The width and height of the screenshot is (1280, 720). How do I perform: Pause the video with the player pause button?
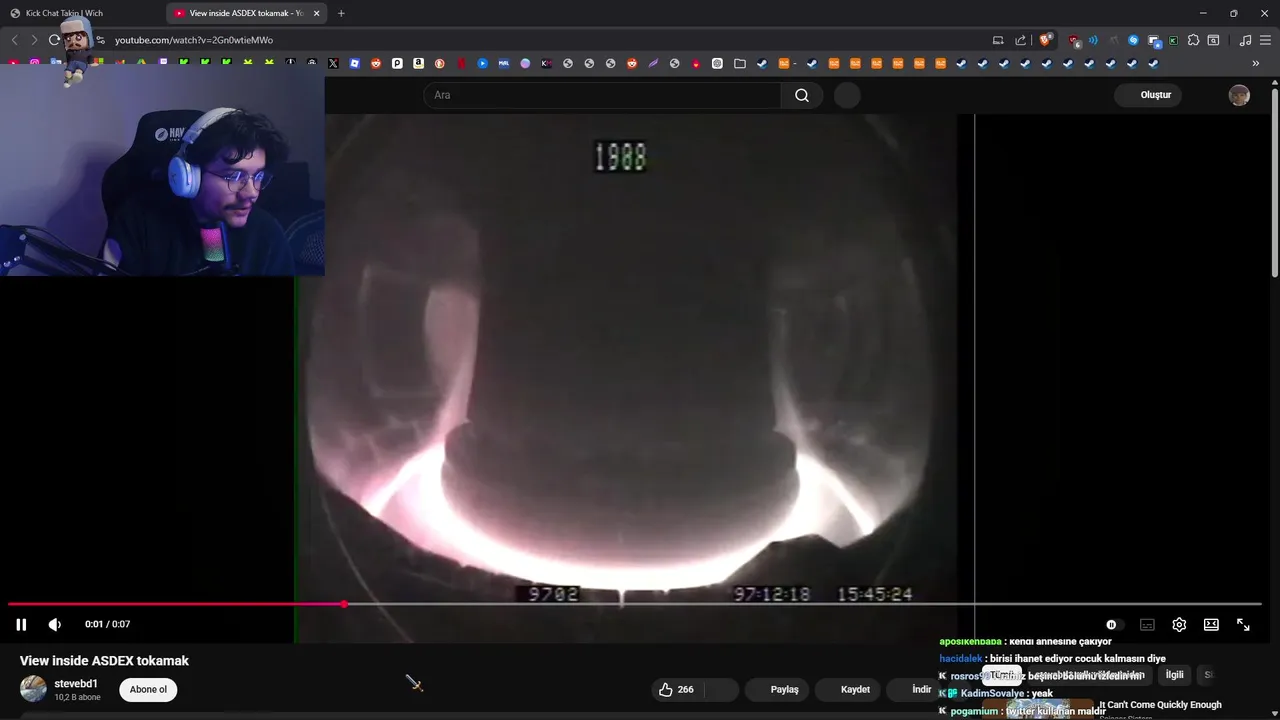[x=21, y=624]
